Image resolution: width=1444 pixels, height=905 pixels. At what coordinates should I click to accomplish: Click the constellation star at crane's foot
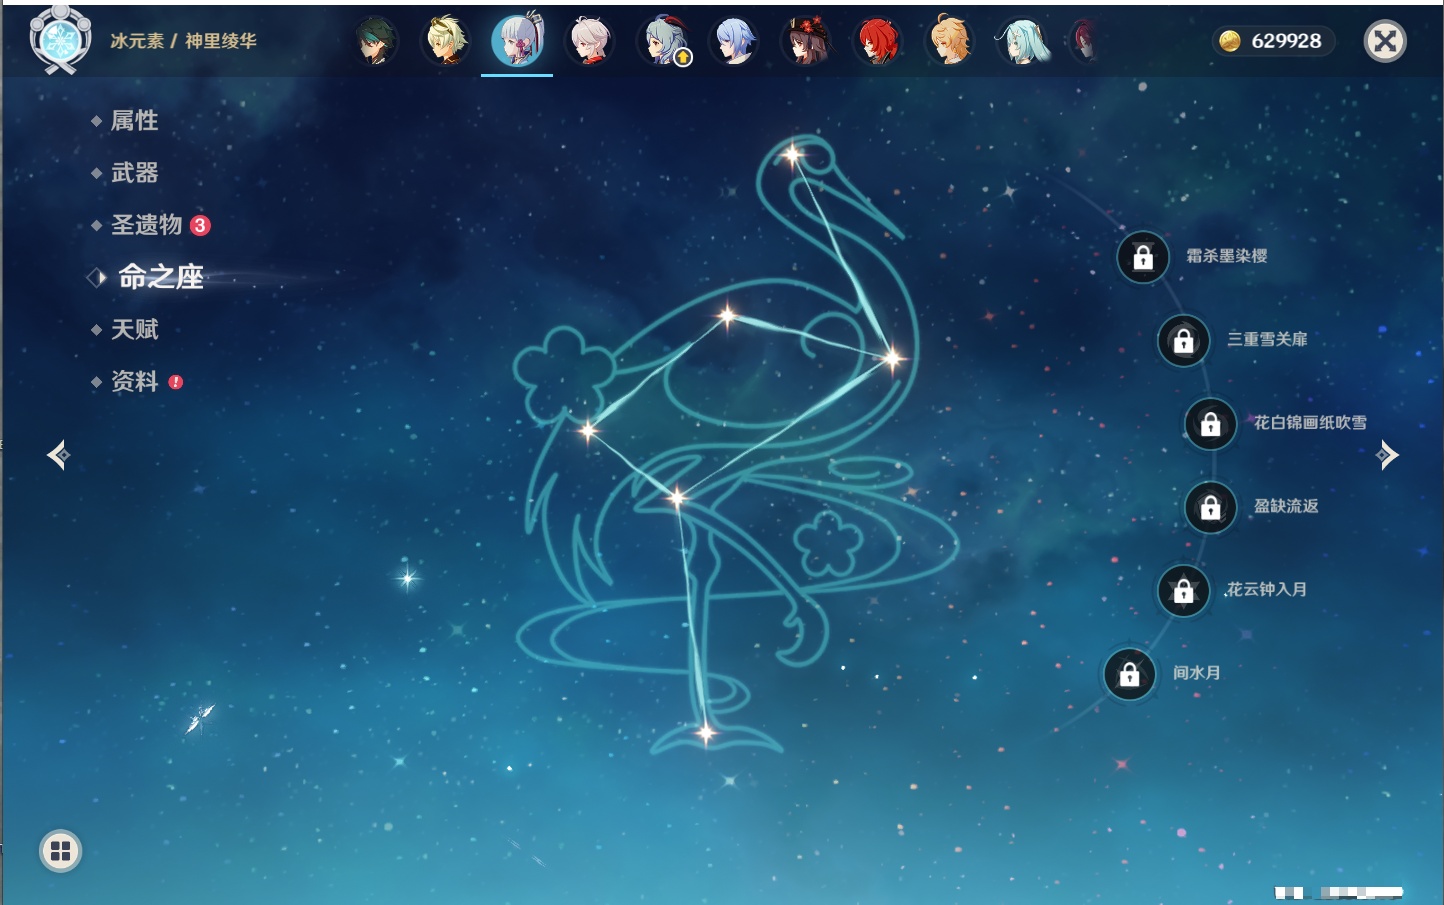click(706, 734)
